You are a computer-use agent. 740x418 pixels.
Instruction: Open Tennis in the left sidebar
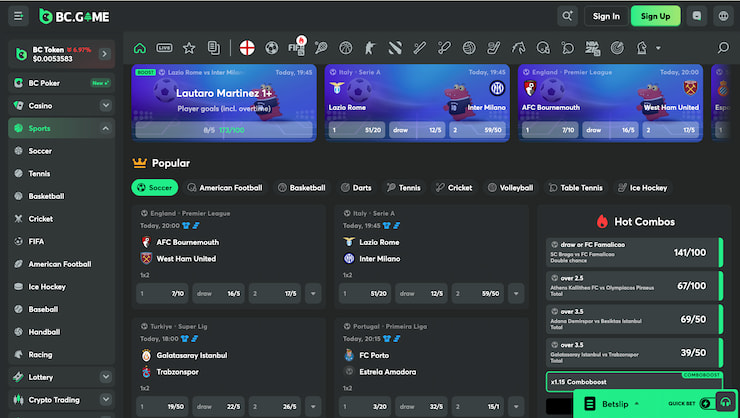pyautogui.click(x=40, y=174)
